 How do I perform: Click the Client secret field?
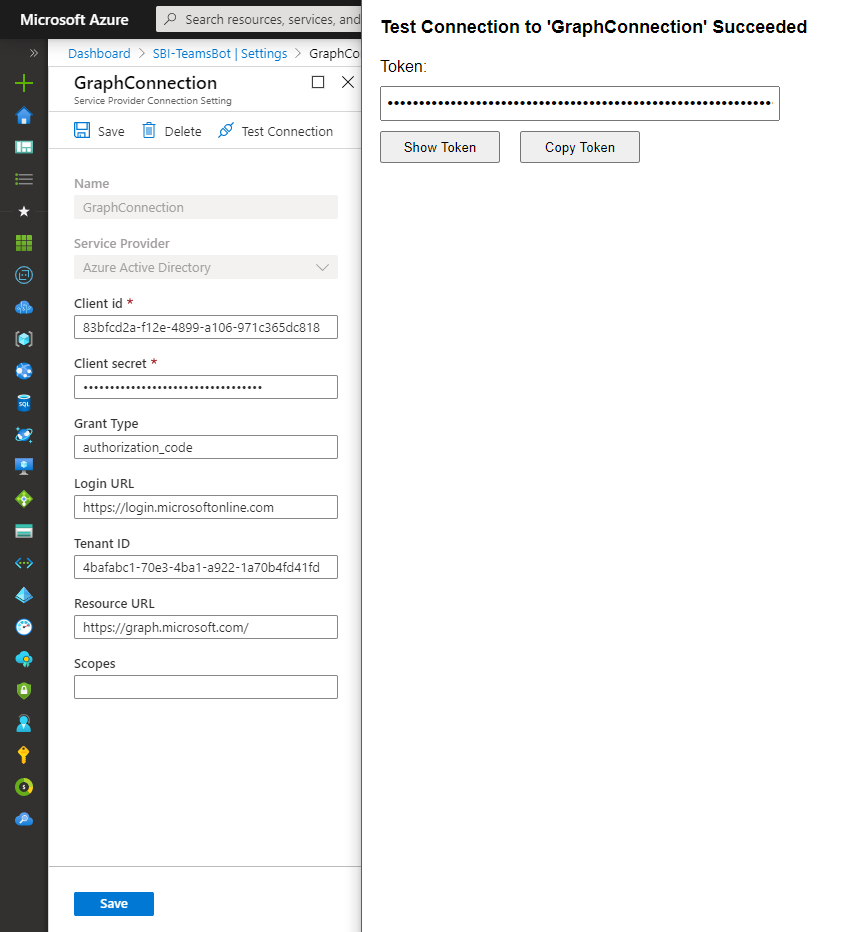206,387
